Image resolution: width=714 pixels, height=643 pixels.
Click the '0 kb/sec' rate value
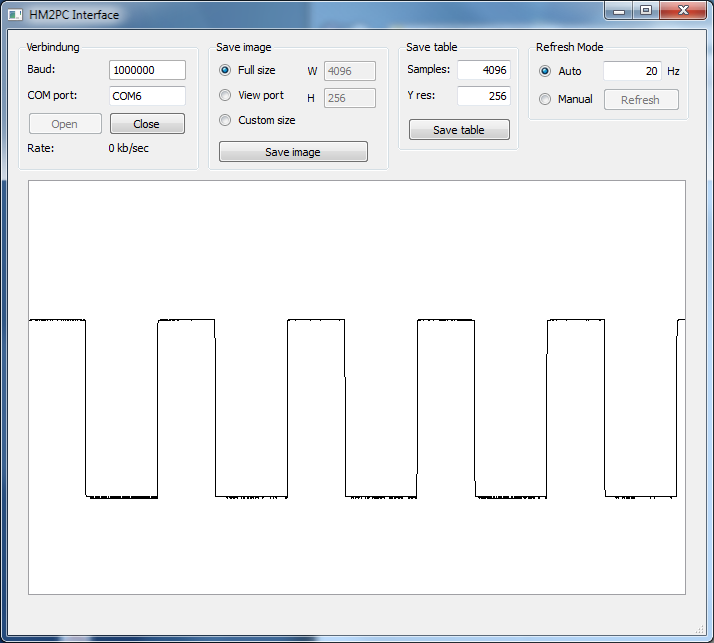(x=128, y=148)
